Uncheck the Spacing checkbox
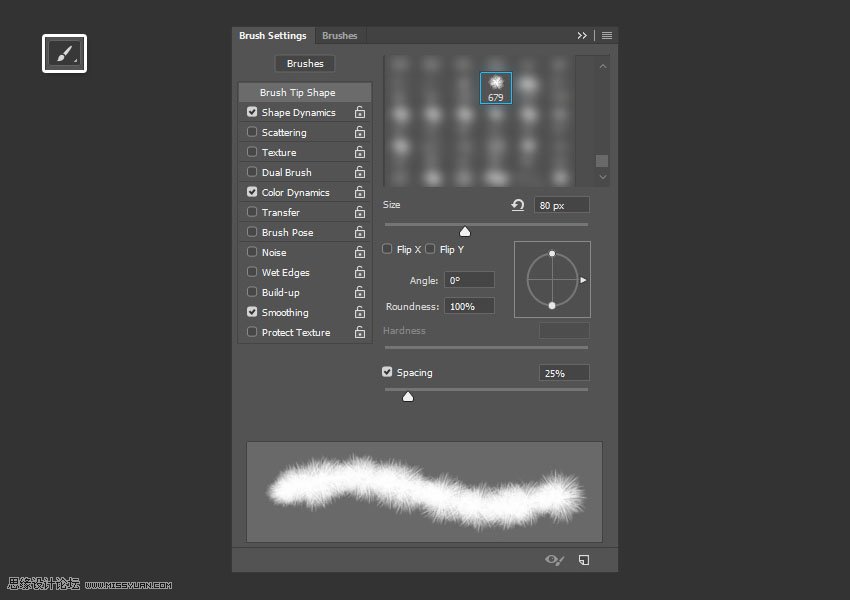 (x=388, y=372)
